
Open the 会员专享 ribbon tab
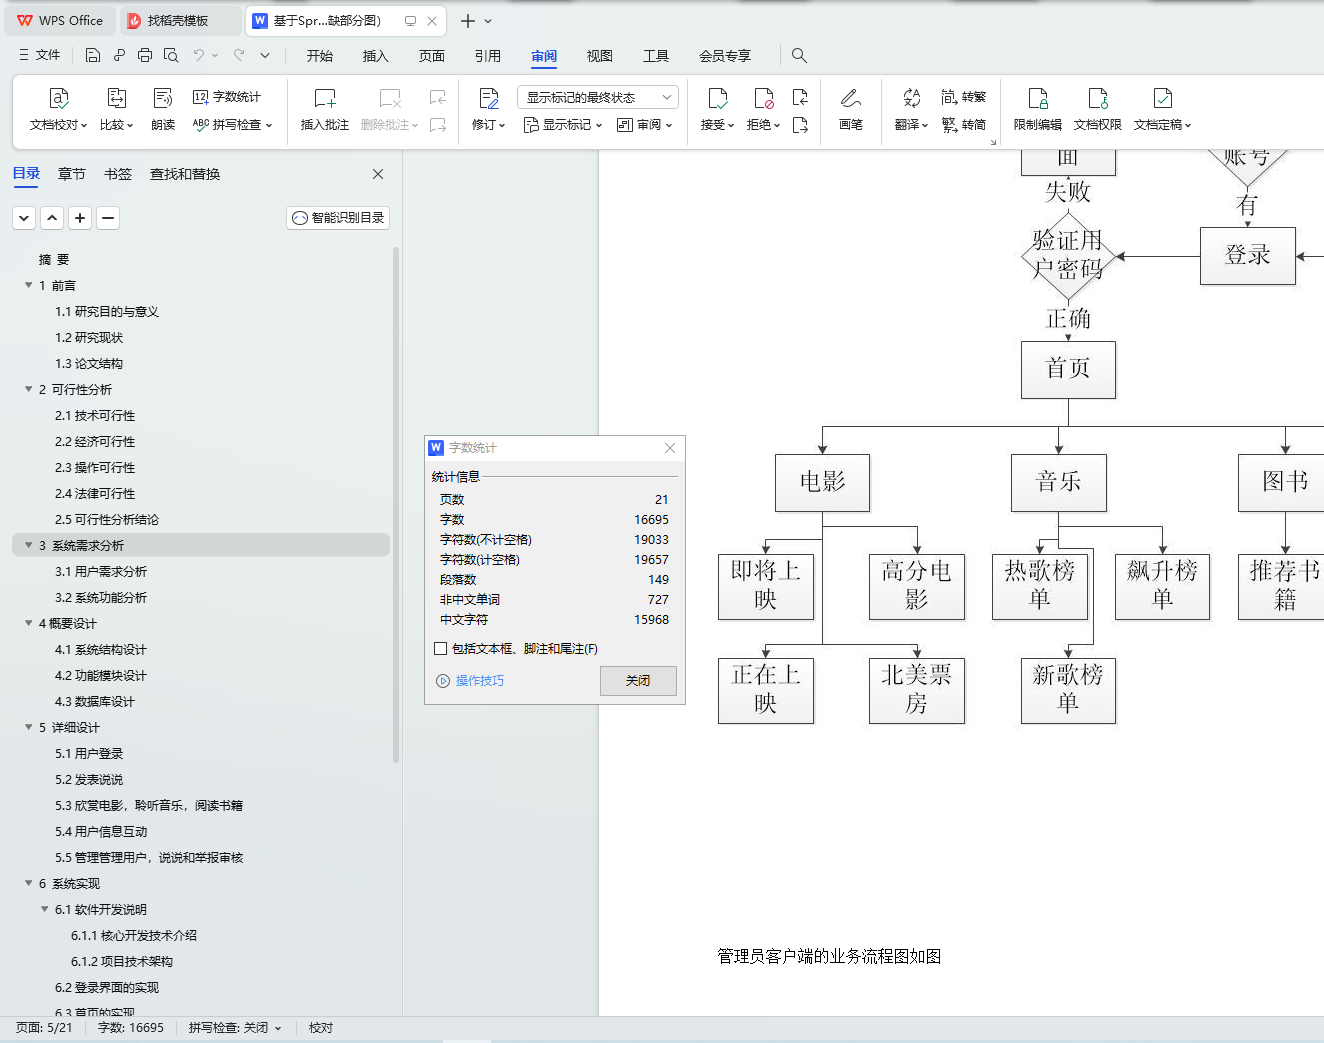[x=725, y=56]
